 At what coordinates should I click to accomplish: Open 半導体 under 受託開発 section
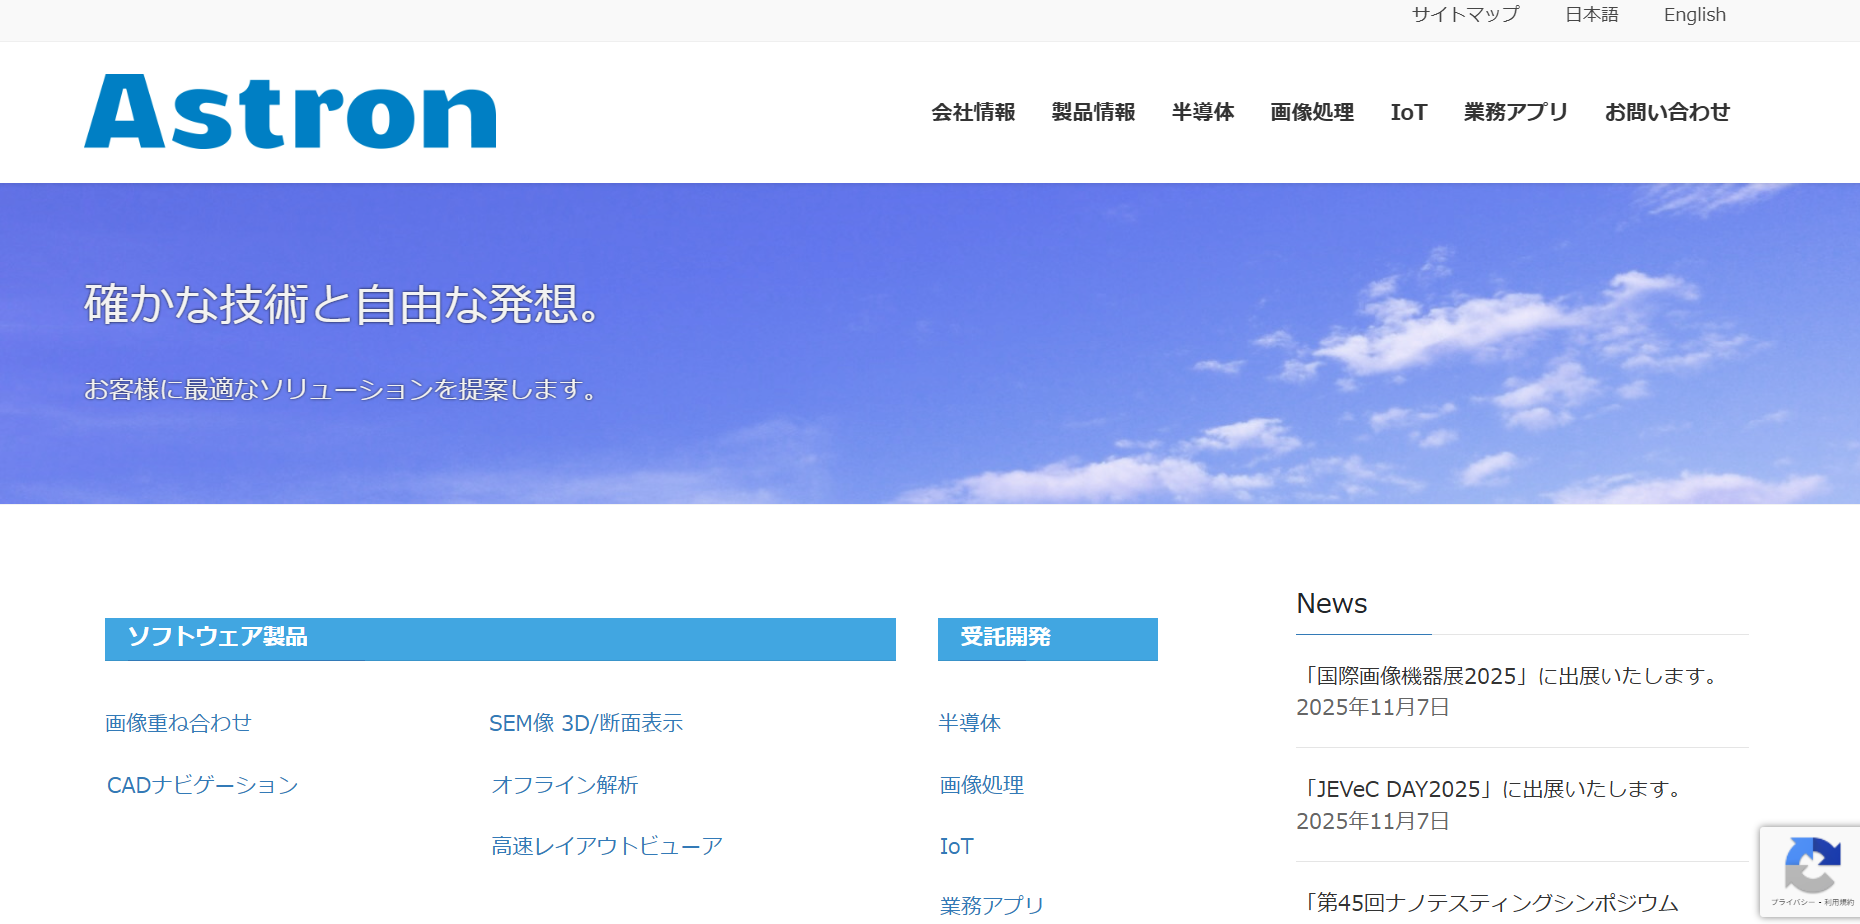tap(968, 722)
